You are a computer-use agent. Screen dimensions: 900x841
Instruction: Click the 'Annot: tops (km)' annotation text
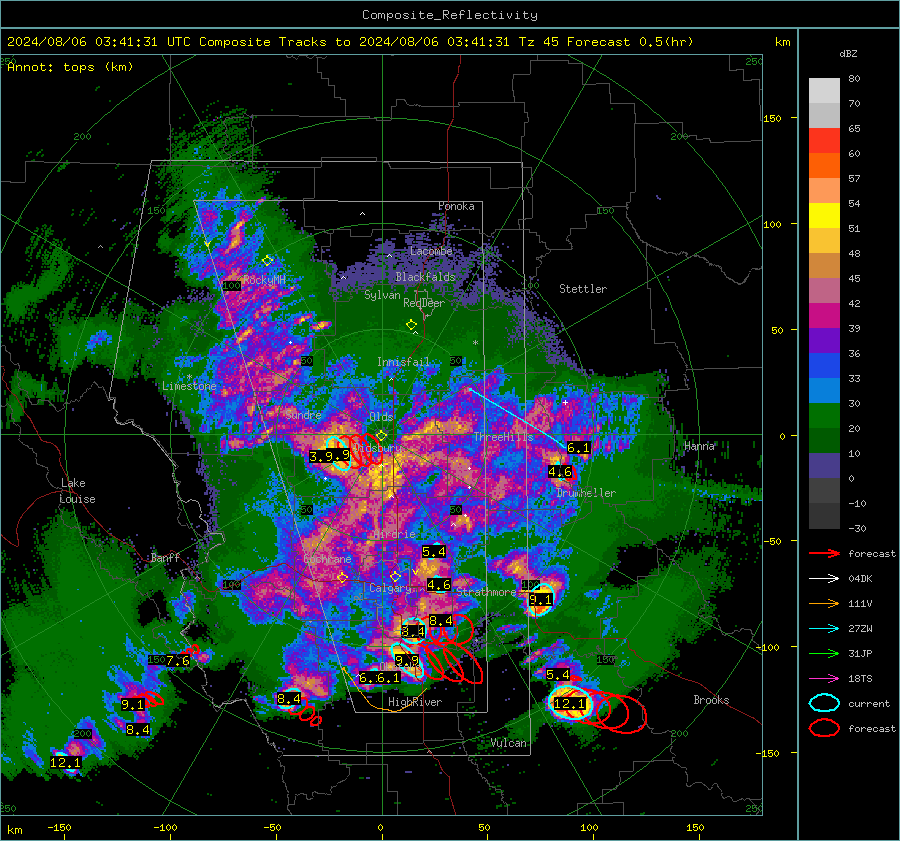click(70, 67)
